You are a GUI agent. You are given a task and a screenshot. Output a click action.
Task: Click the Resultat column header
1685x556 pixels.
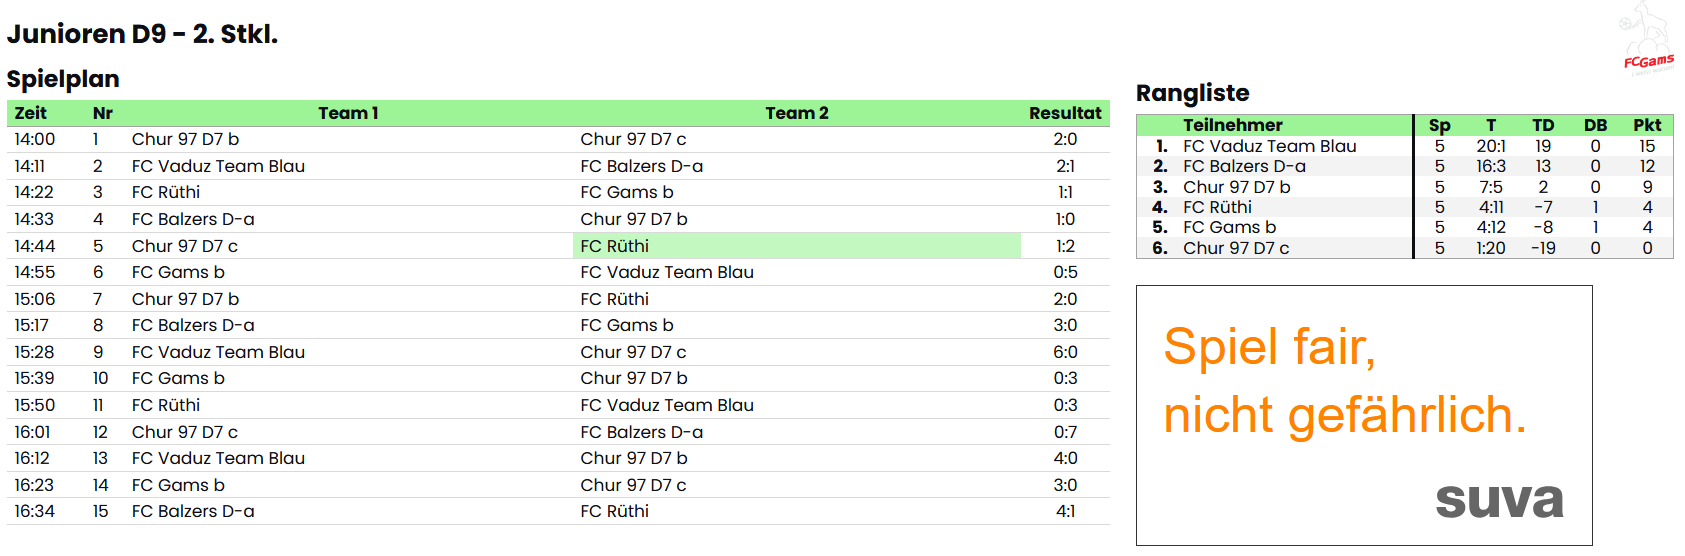pyautogui.click(x=1064, y=113)
